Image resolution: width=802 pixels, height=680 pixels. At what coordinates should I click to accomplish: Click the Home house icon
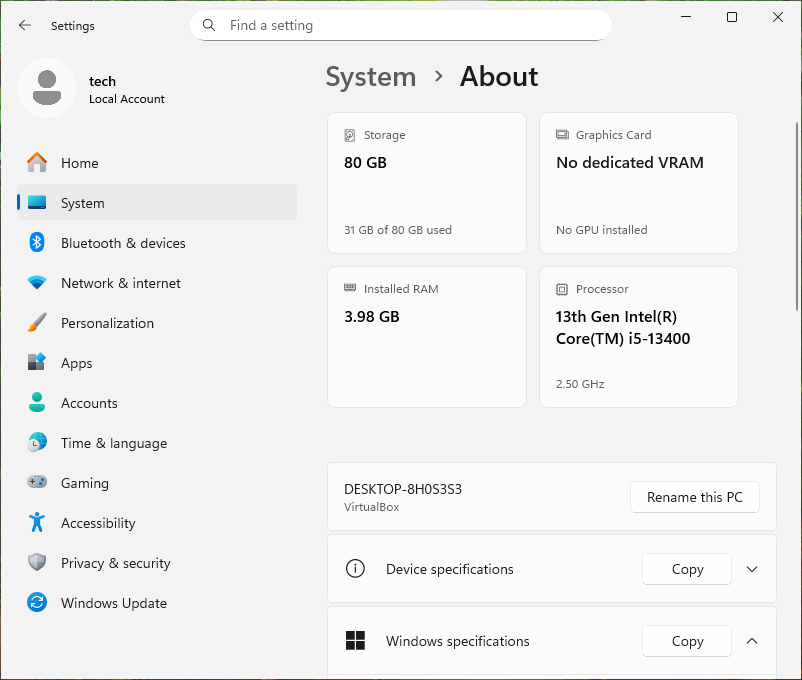click(x=37, y=163)
